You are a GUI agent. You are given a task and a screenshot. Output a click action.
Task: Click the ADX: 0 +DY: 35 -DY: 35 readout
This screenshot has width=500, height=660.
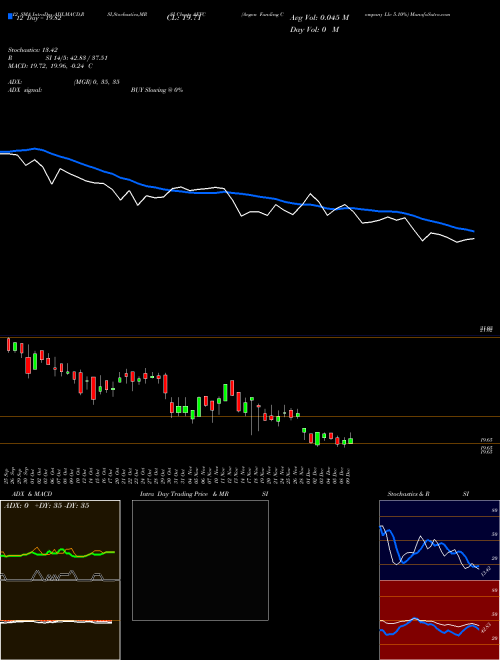coord(47,506)
